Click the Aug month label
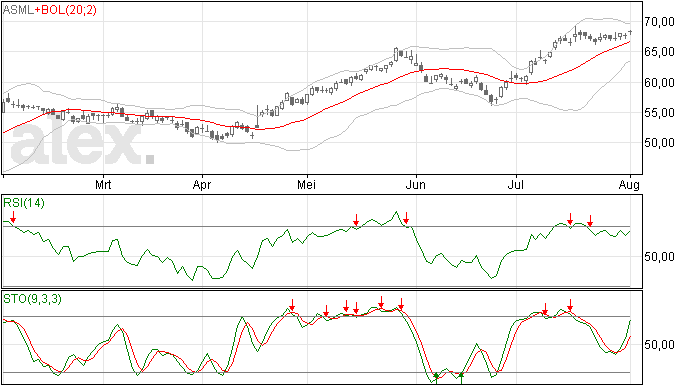This screenshot has height=387, width=690. click(629, 185)
